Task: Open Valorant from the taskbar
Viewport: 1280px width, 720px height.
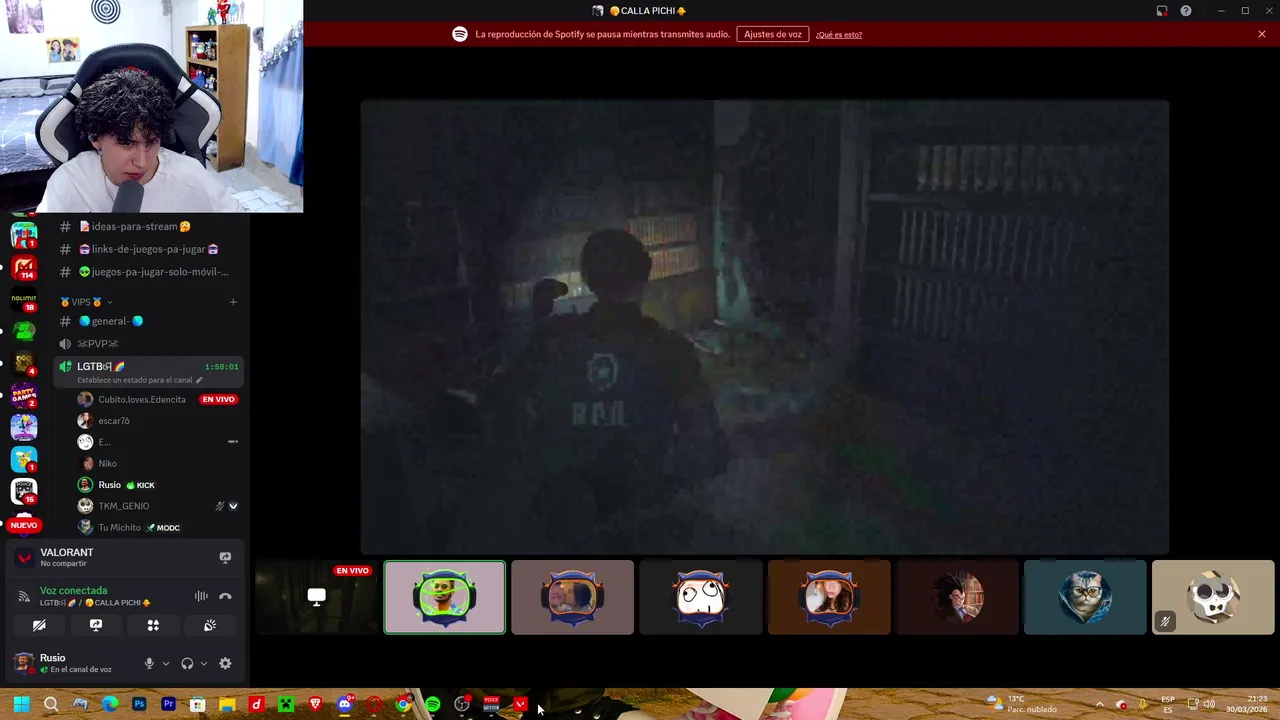Action: coord(520,704)
